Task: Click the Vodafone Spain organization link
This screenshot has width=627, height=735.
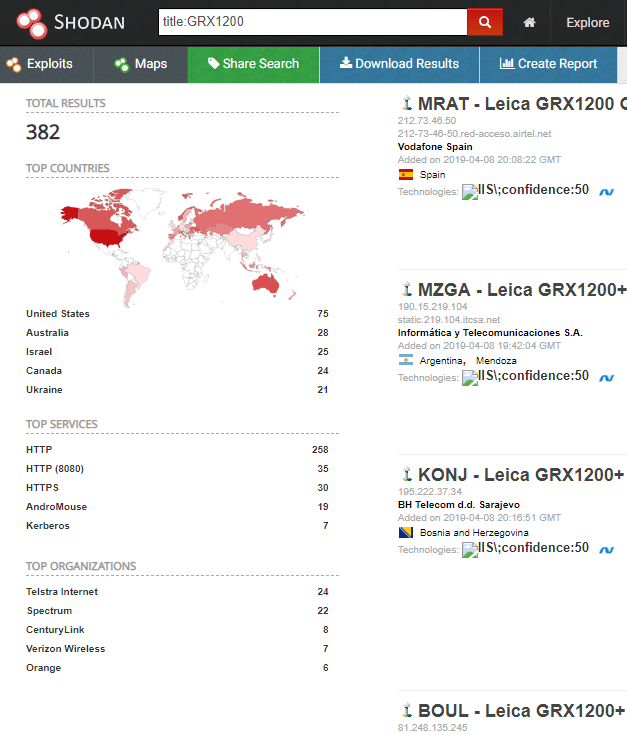Action: coord(435,147)
